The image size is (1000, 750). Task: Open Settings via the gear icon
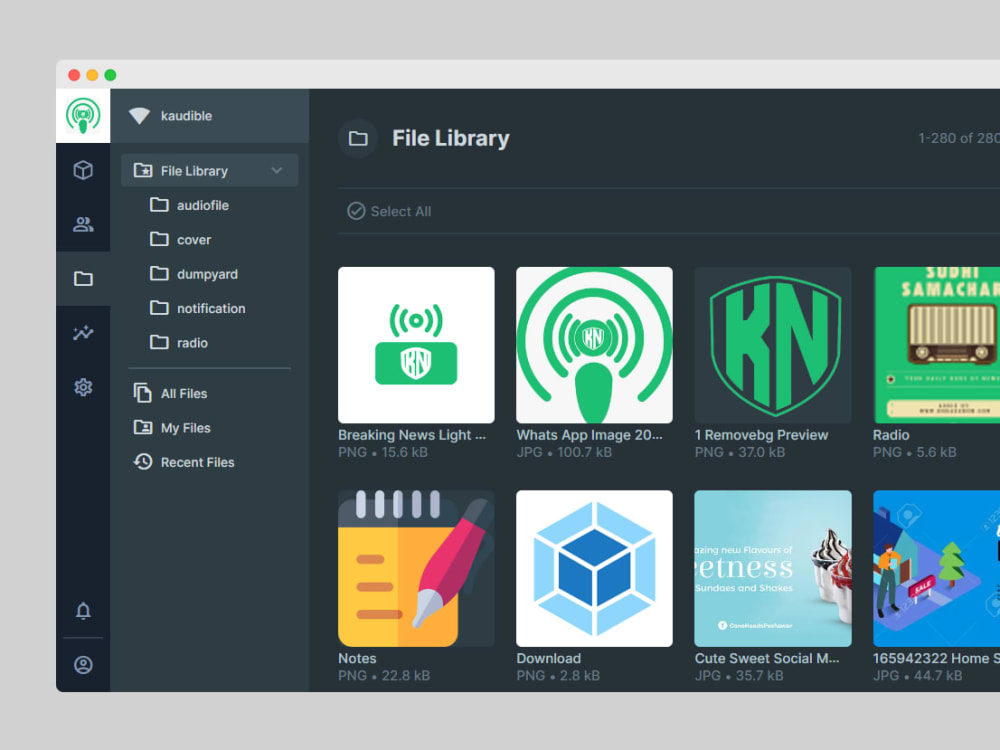83,388
